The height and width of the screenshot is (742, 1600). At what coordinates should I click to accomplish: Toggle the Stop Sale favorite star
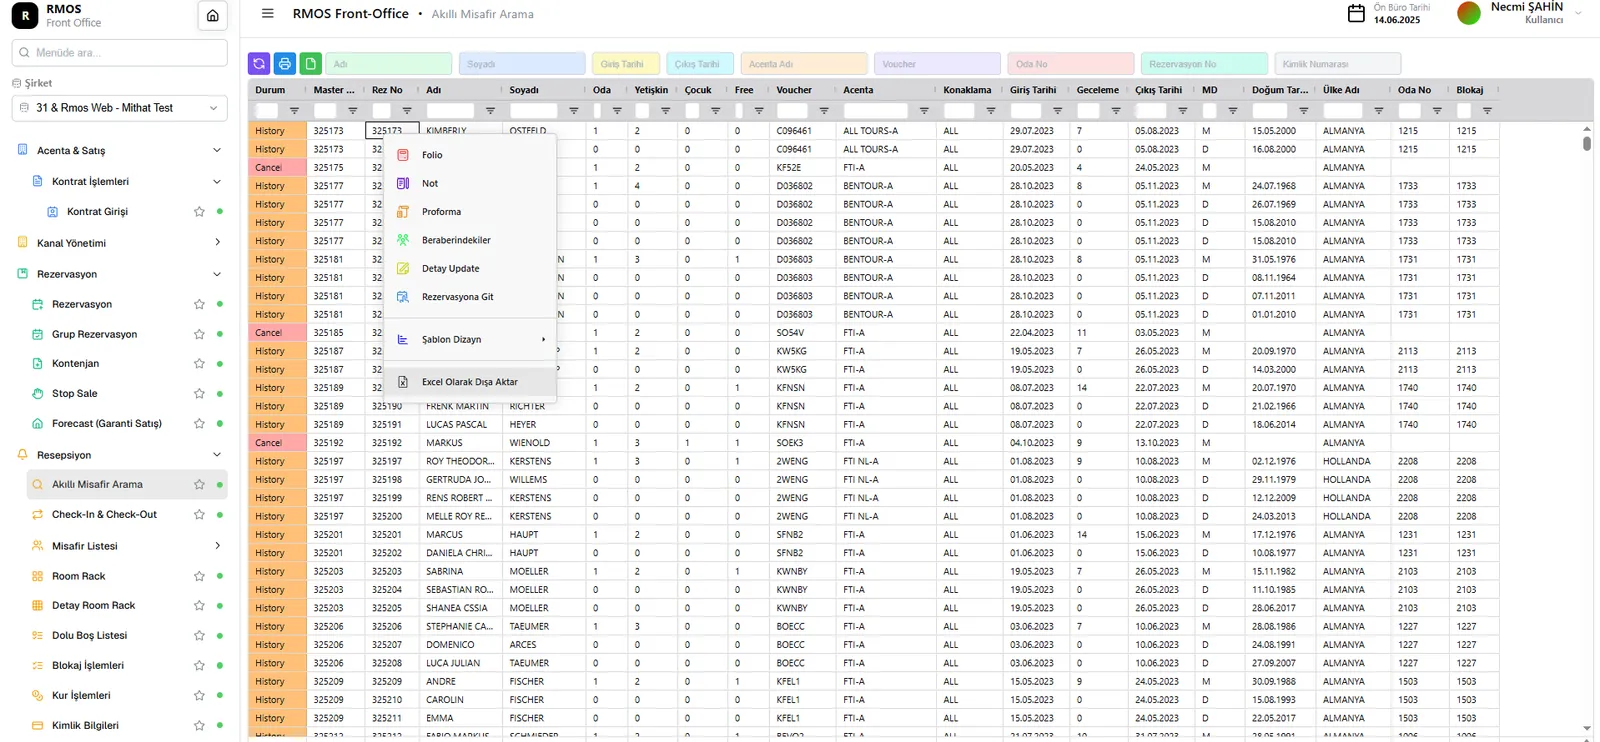pos(199,394)
